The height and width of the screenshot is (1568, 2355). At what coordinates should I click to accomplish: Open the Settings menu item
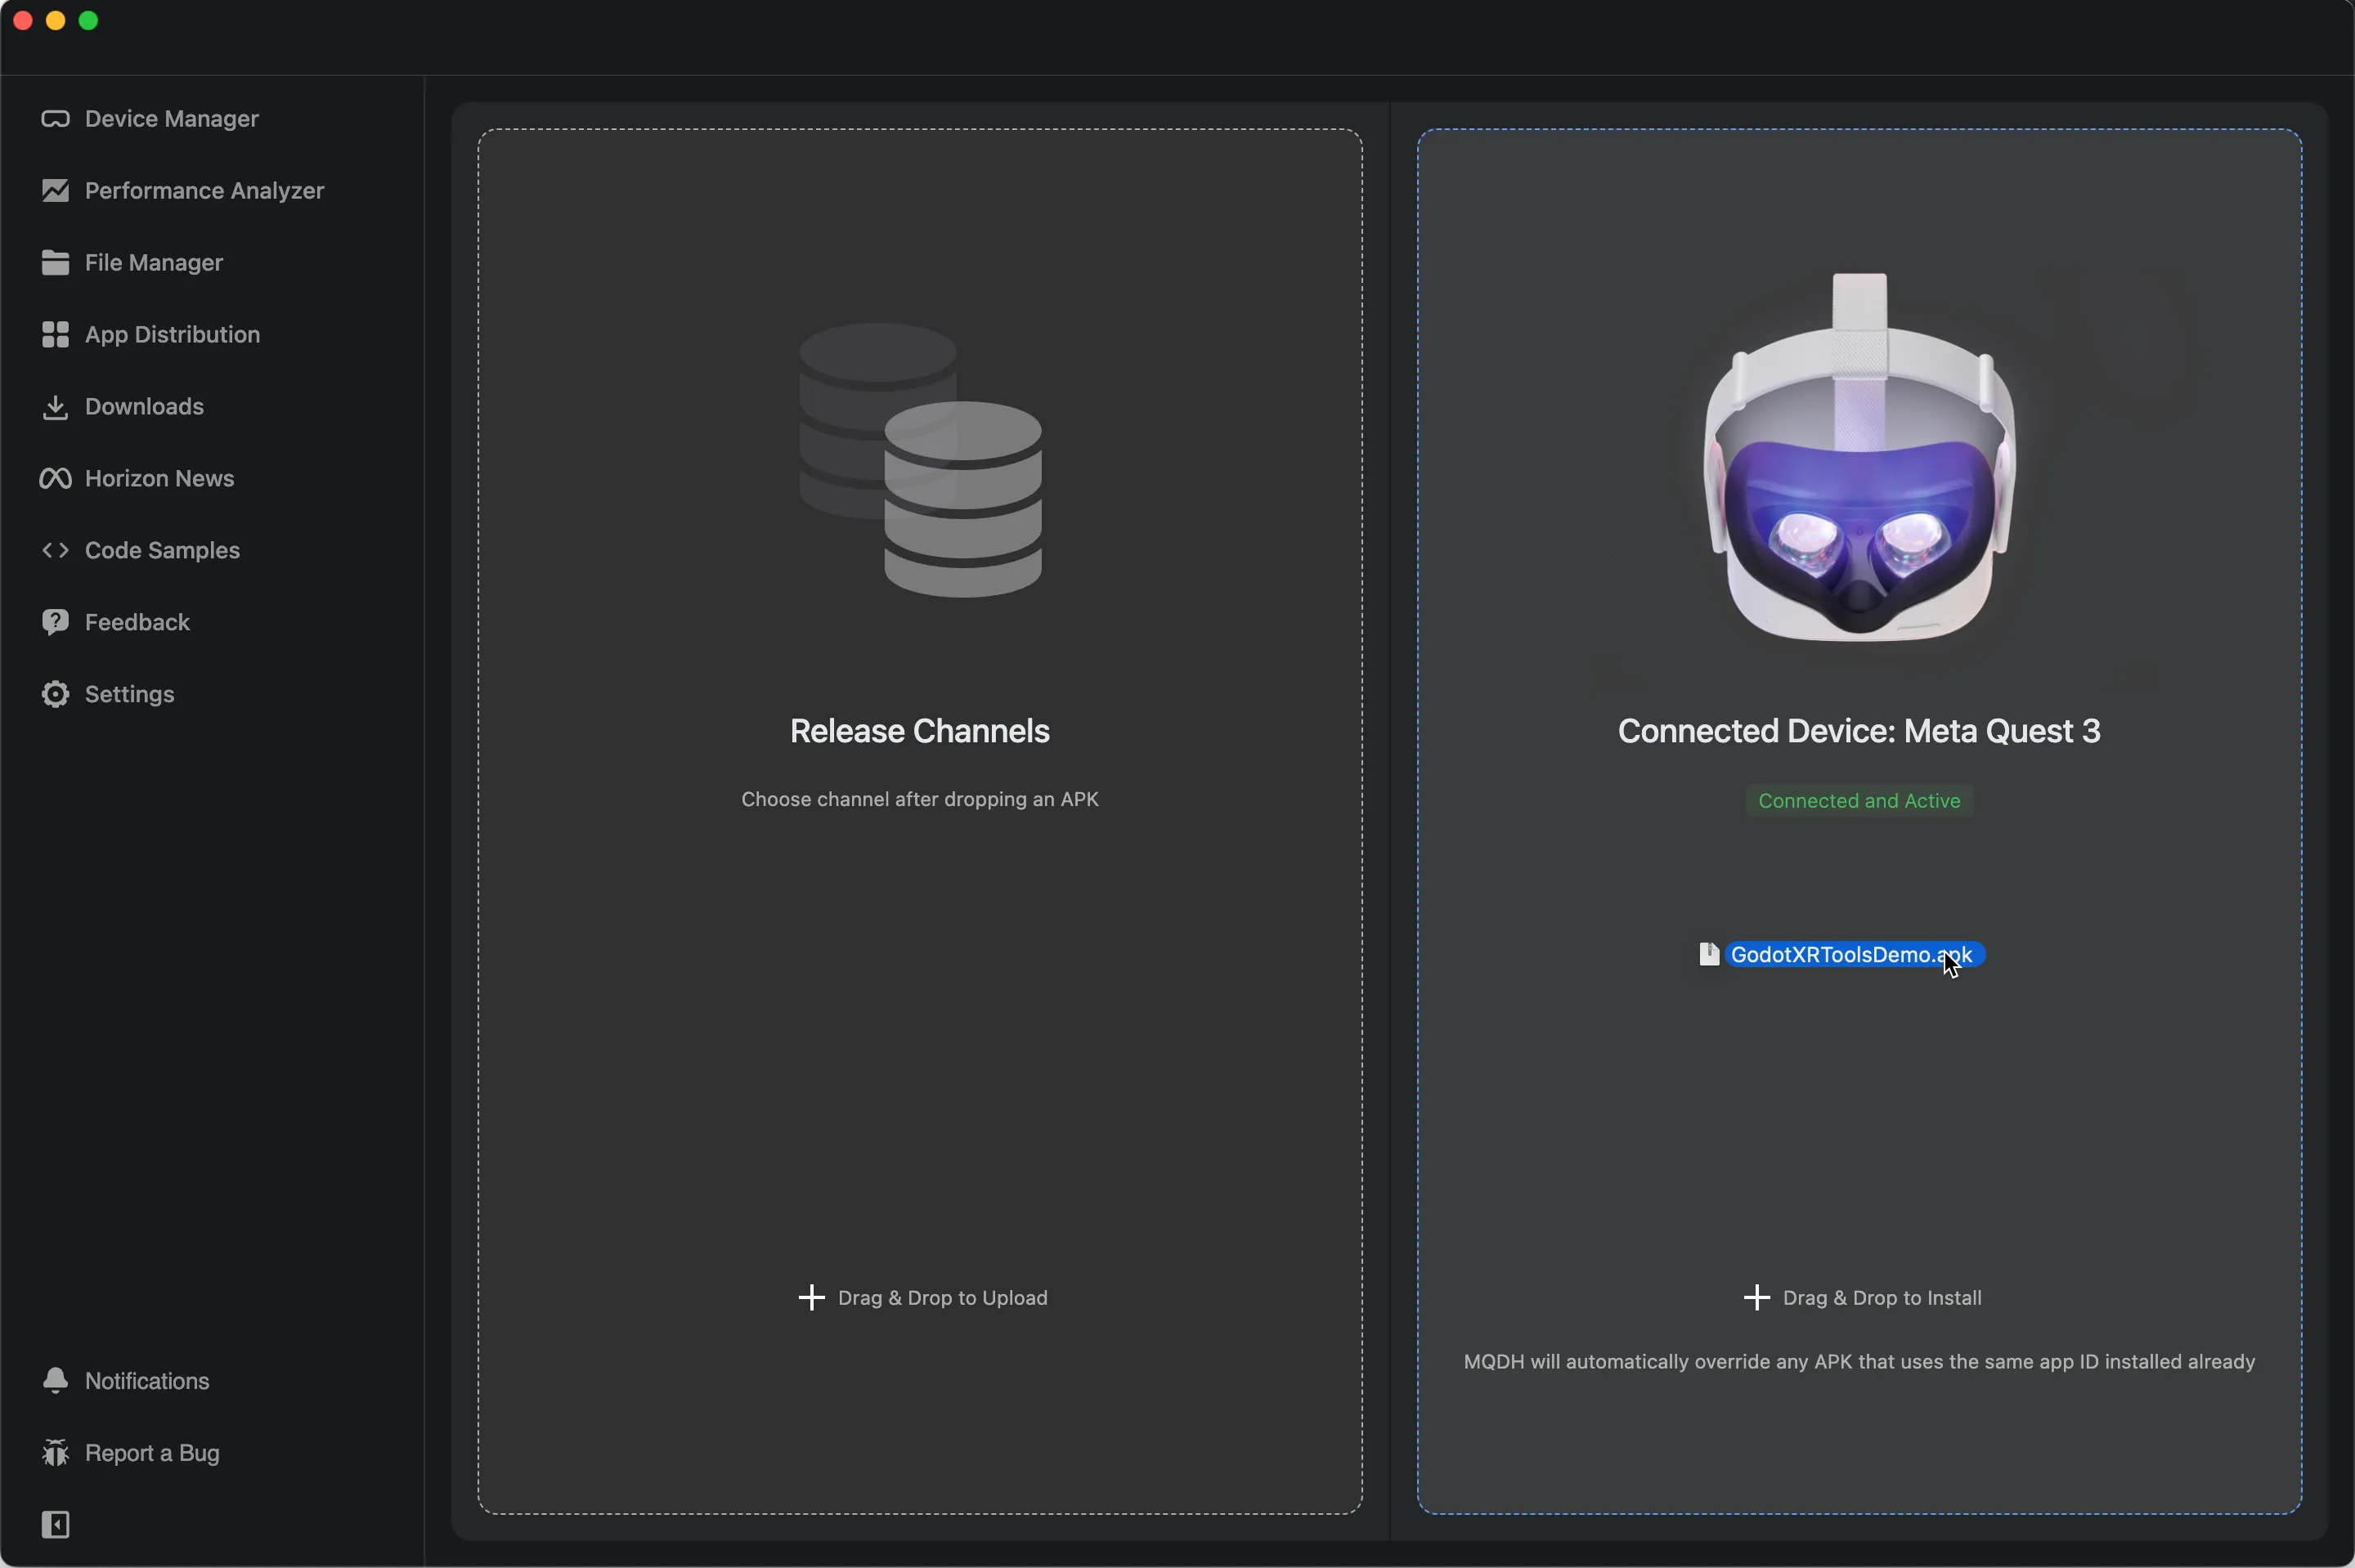click(x=129, y=694)
